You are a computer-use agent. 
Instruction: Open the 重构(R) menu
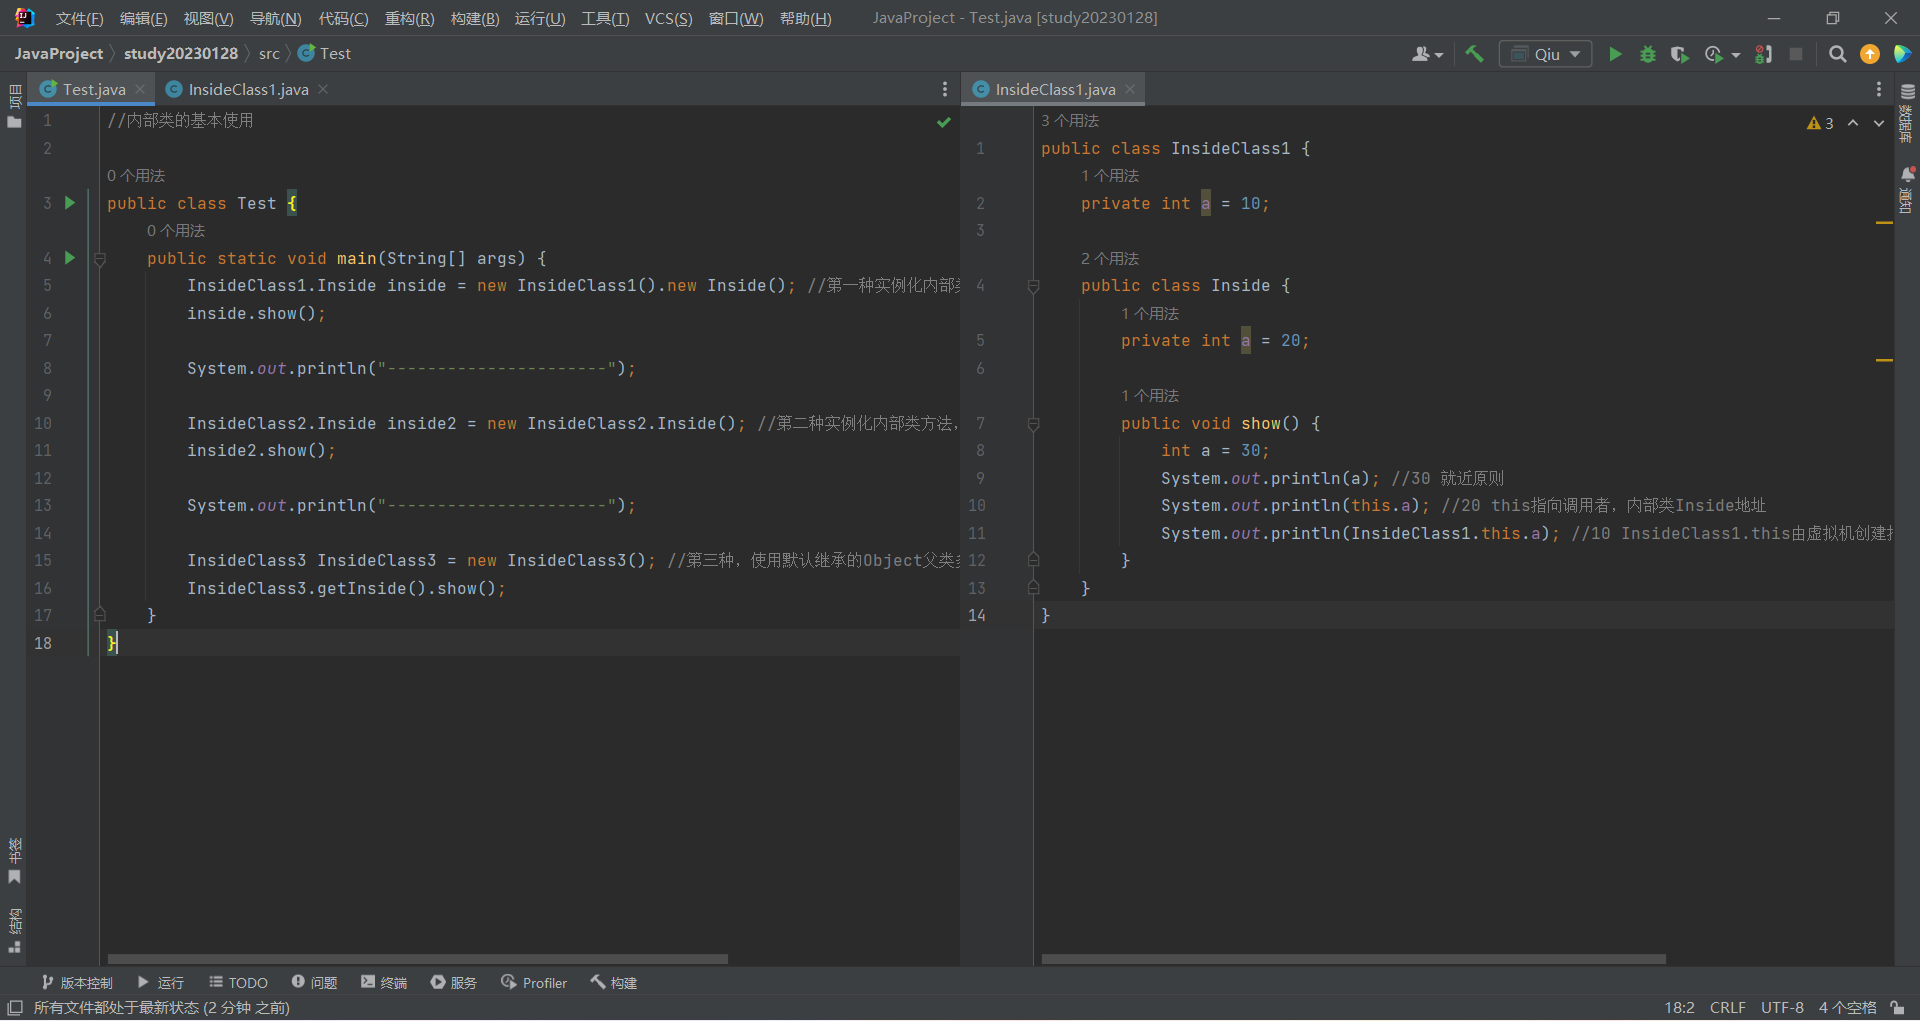pyautogui.click(x=409, y=18)
